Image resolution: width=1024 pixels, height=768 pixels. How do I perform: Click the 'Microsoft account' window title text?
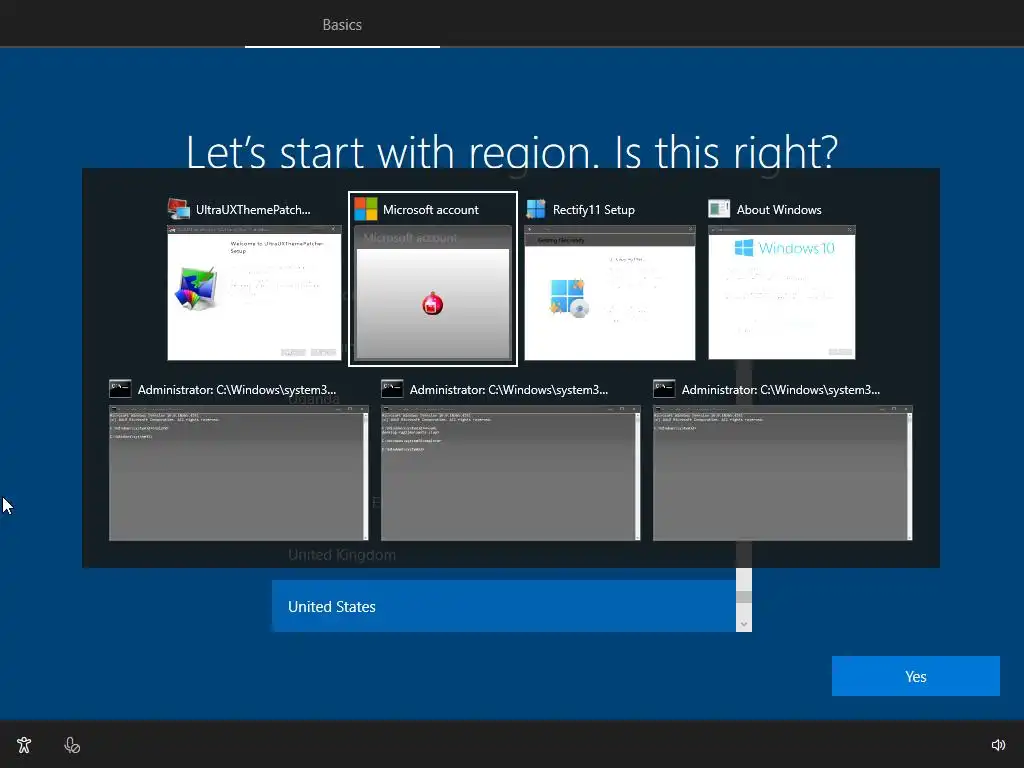pyautogui.click(x=430, y=210)
